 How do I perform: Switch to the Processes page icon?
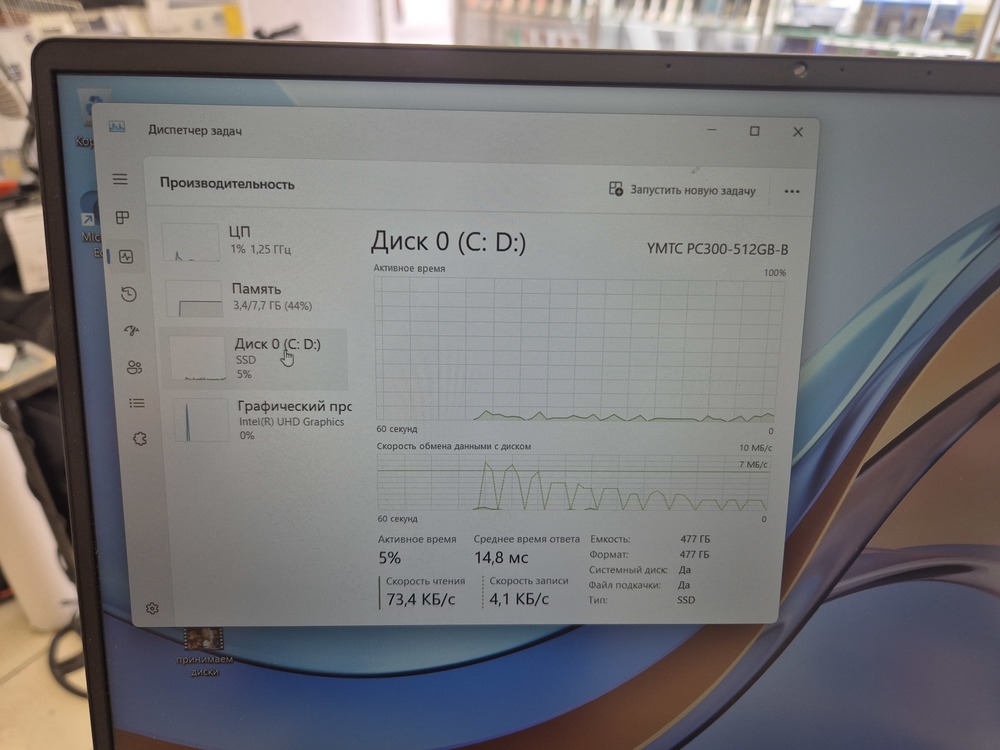(x=123, y=218)
